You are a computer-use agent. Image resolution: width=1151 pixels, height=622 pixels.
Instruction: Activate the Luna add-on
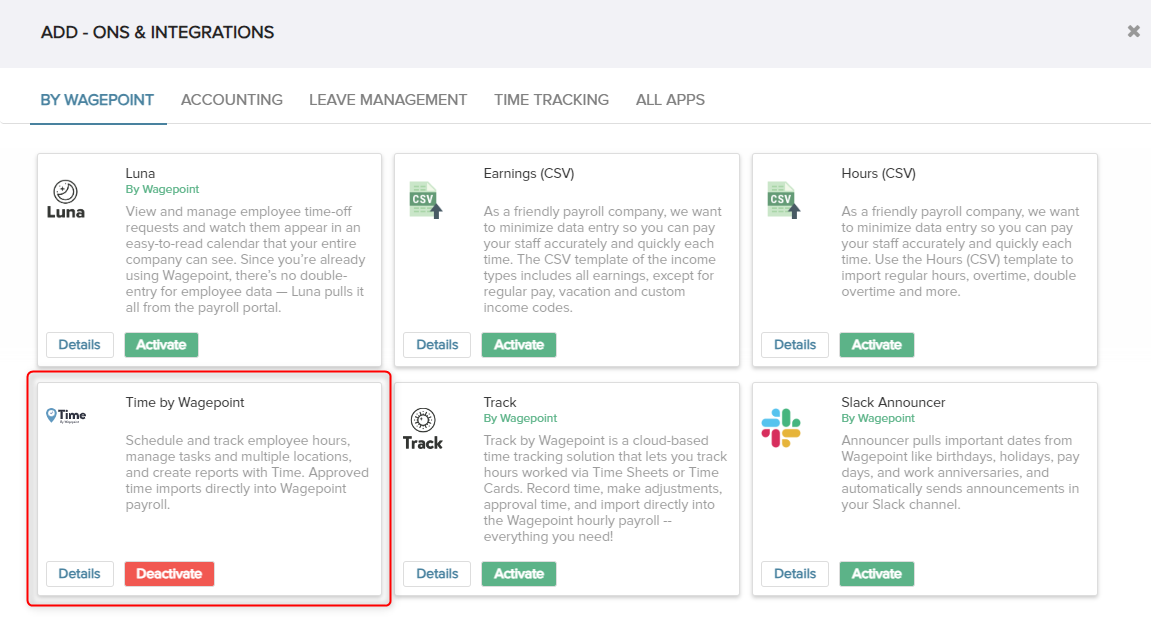161,344
